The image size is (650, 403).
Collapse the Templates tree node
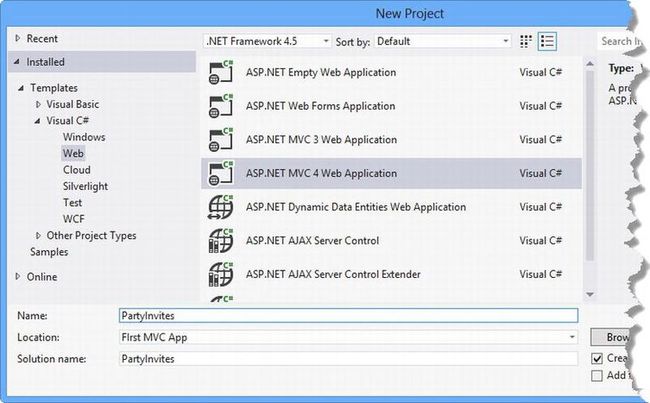[x=21, y=88]
